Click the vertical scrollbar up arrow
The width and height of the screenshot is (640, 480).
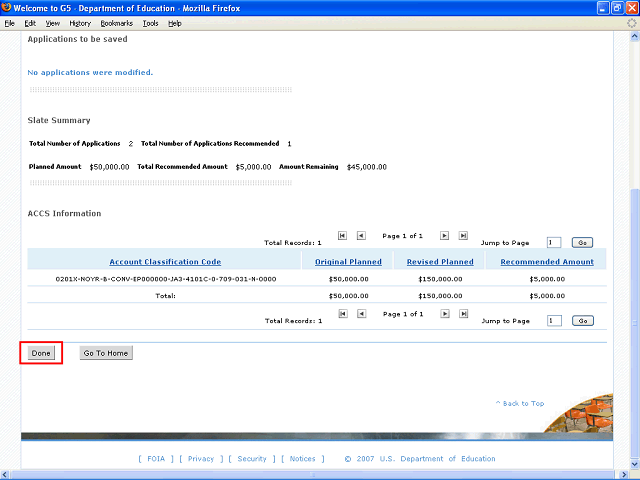[x=635, y=36]
